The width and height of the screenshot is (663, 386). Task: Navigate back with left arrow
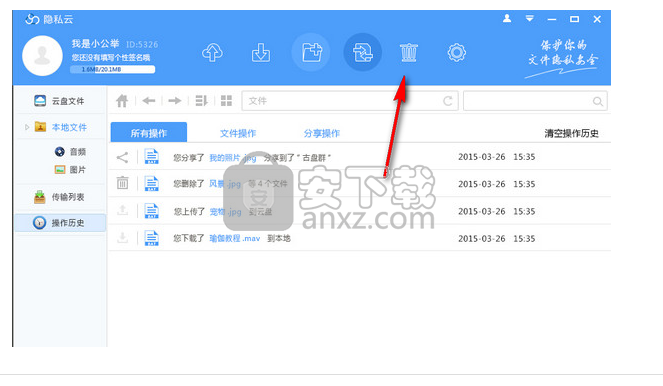149,101
